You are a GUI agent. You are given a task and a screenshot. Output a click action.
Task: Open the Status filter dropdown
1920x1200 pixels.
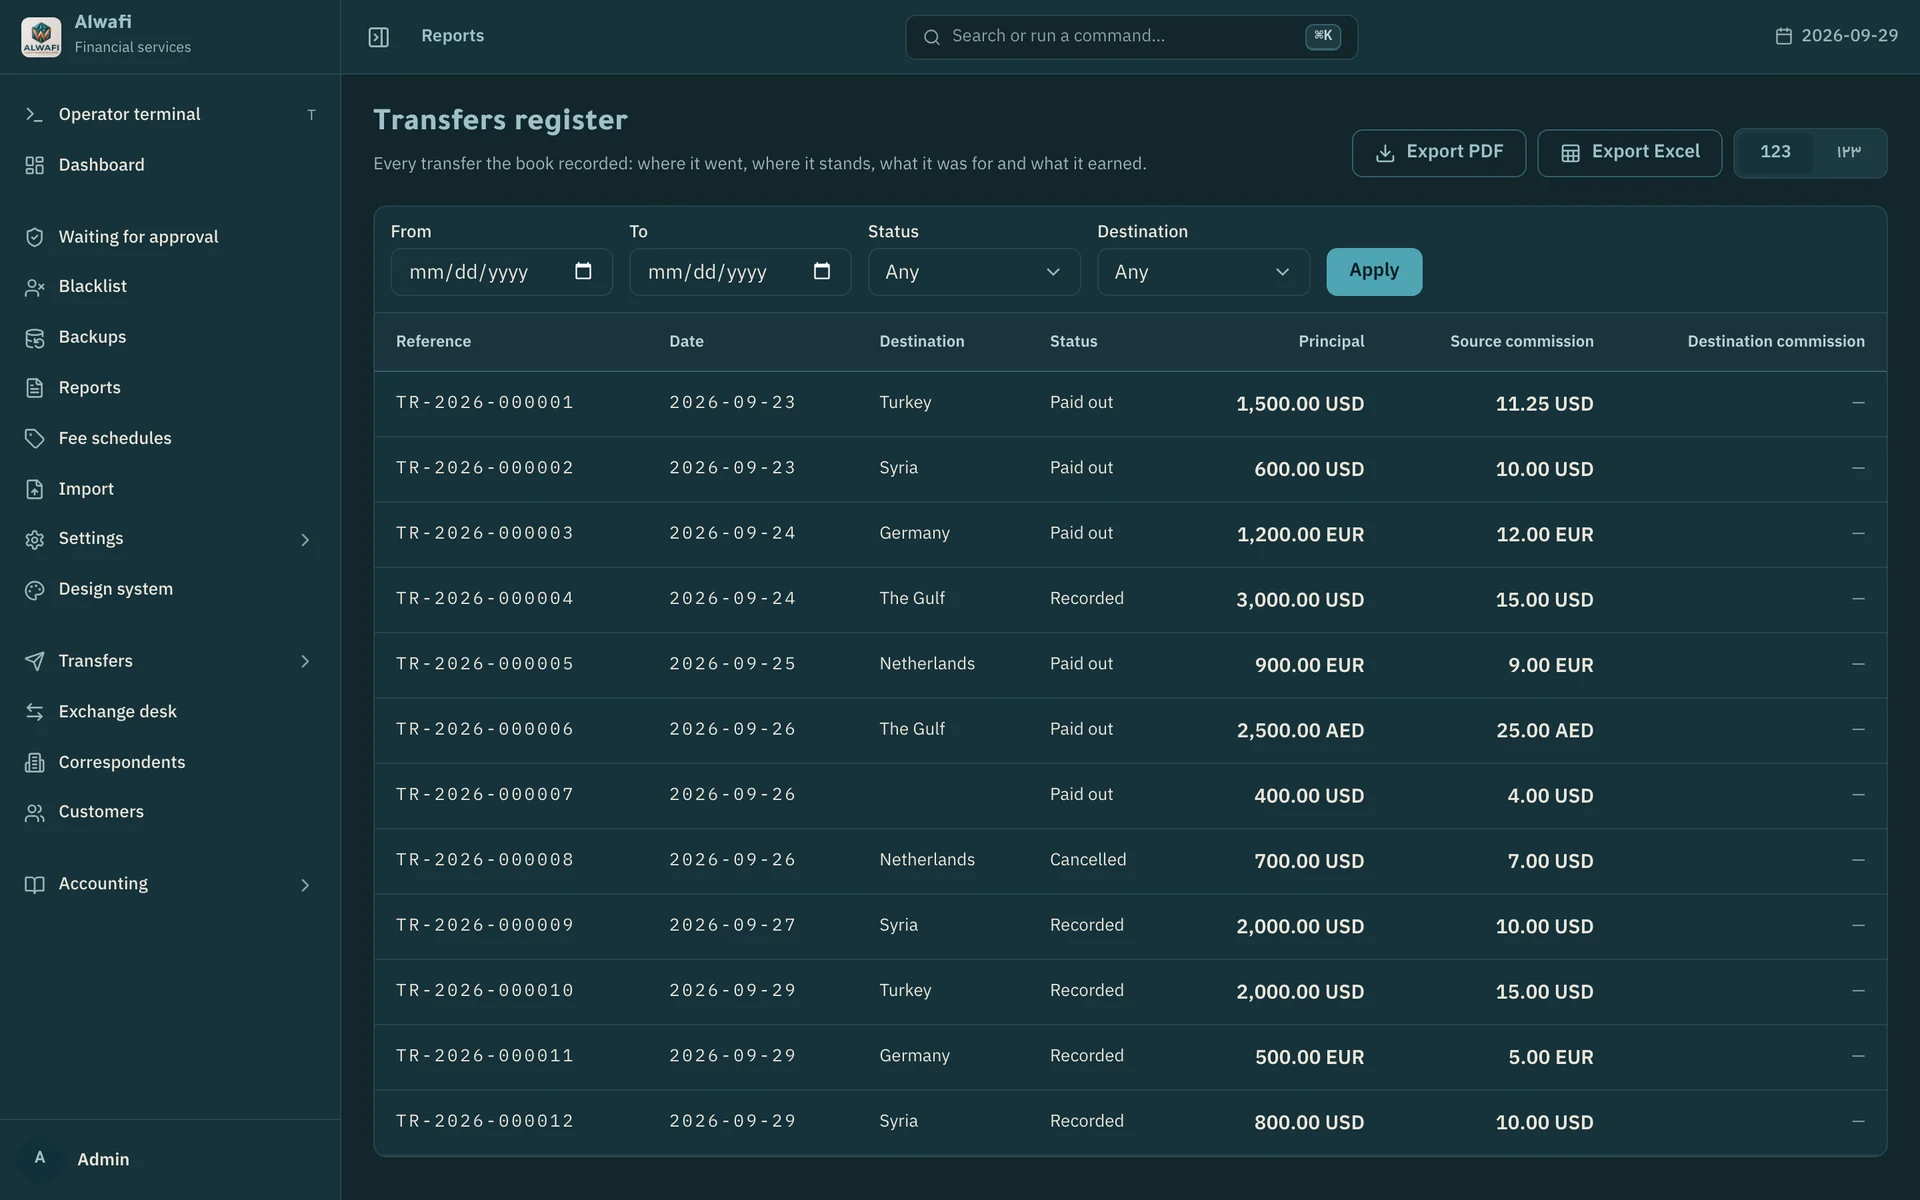pos(973,272)
